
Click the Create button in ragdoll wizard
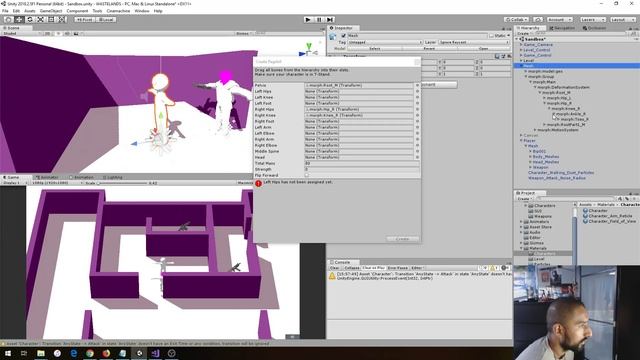[402, 239]
